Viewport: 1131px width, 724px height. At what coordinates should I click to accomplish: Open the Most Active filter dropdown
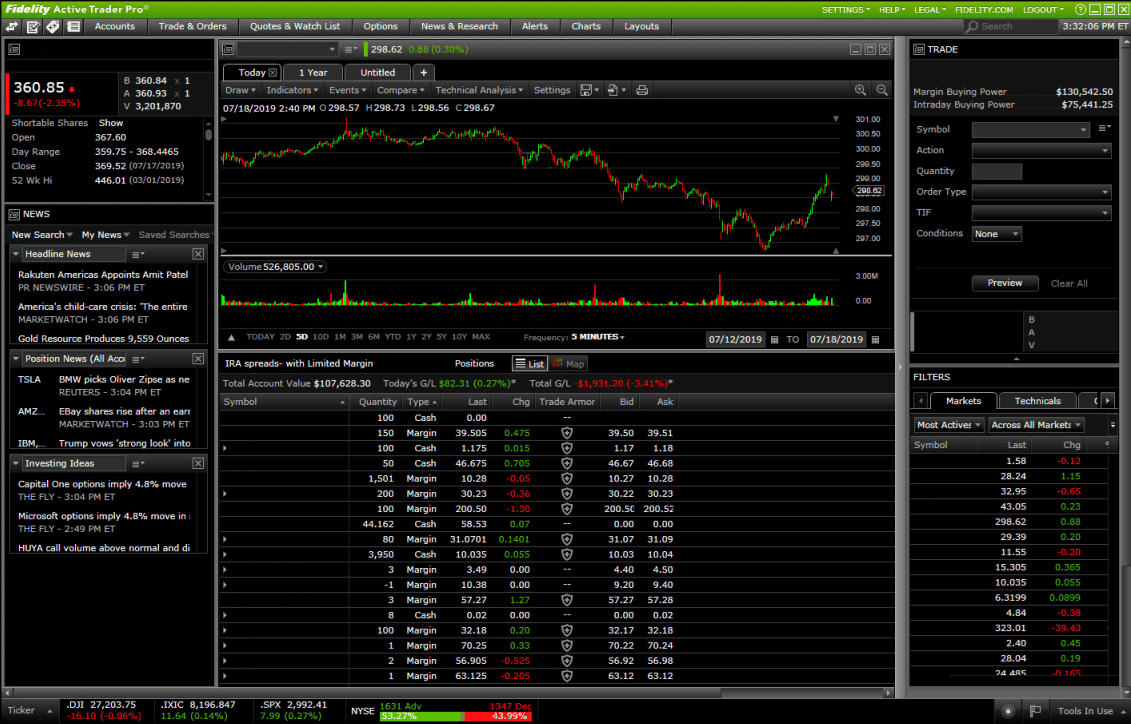tap(947, 424)
